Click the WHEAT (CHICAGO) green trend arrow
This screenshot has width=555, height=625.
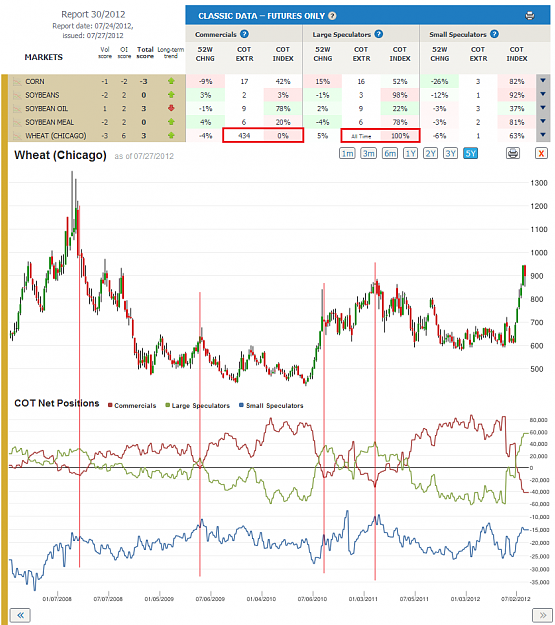(171, 135)
